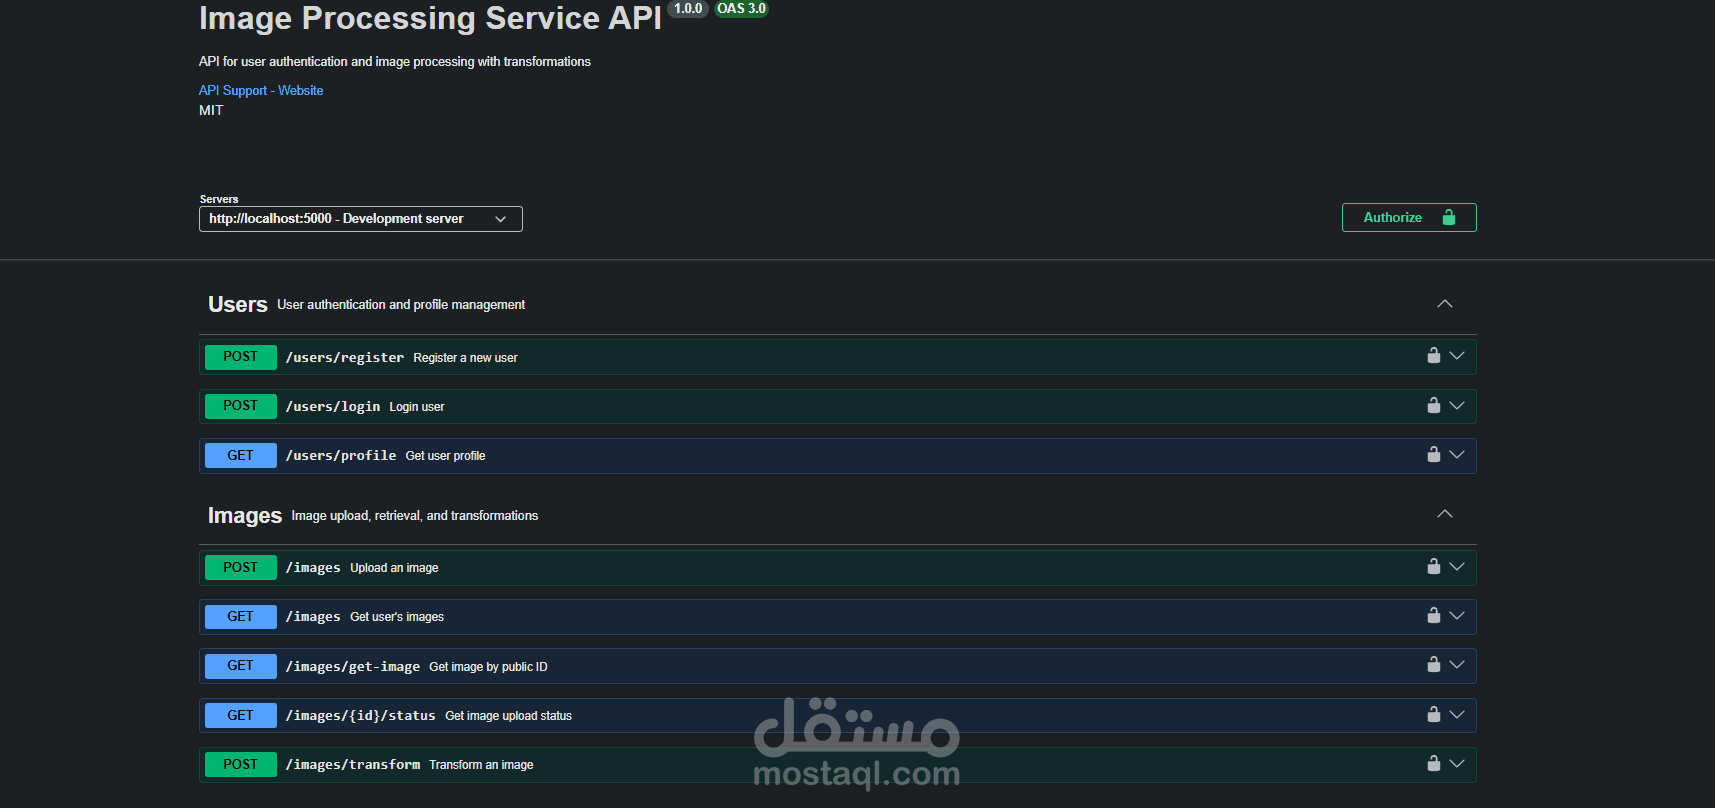Click the lock icon on /users/login row
The width and height of the screenshot is (1715, 808).
[1433, 405]
